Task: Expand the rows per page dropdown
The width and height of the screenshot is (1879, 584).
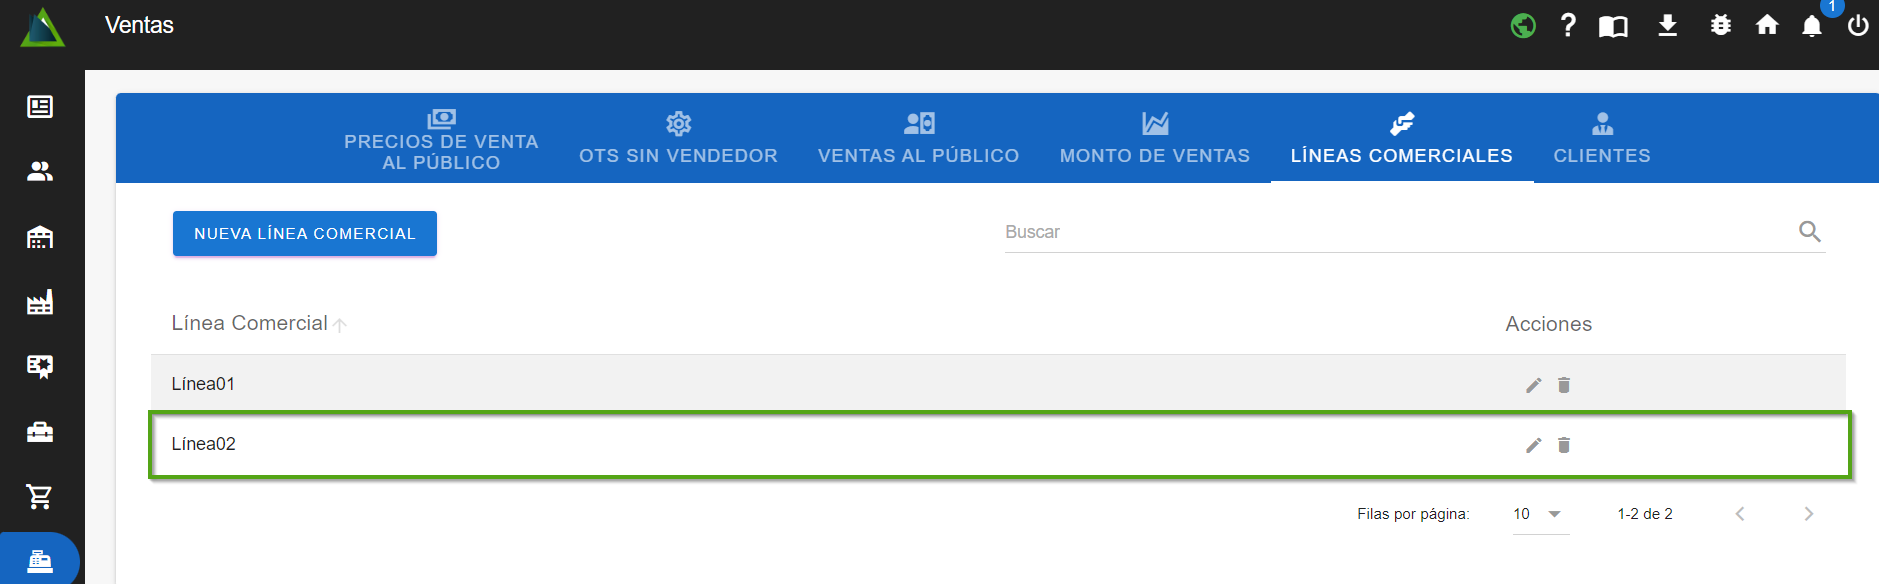Action: coord(1540,514)
